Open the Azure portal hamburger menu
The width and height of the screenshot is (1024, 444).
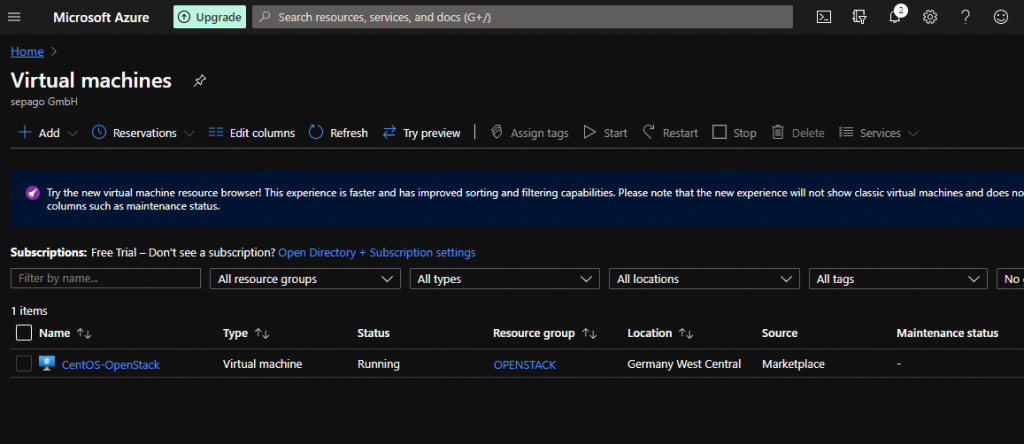pos(14,17)
